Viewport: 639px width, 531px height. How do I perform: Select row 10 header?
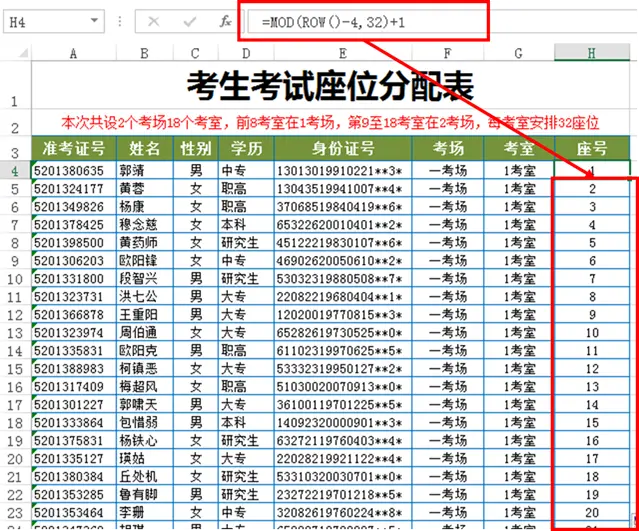click(x=15, y=279)
